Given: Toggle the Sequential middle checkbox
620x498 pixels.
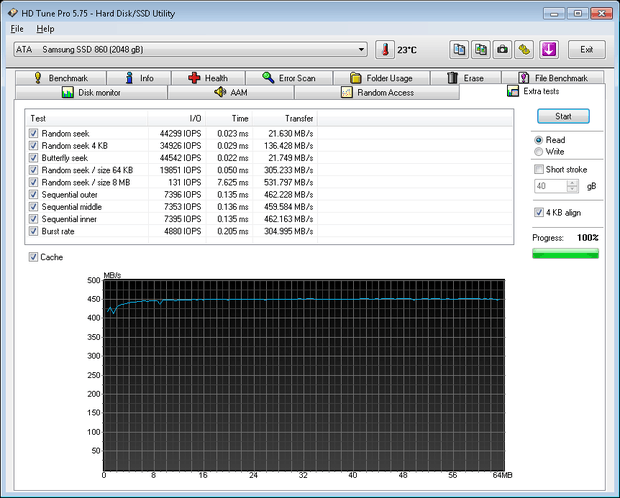Looking at the screenshot, I should point(33,207).
